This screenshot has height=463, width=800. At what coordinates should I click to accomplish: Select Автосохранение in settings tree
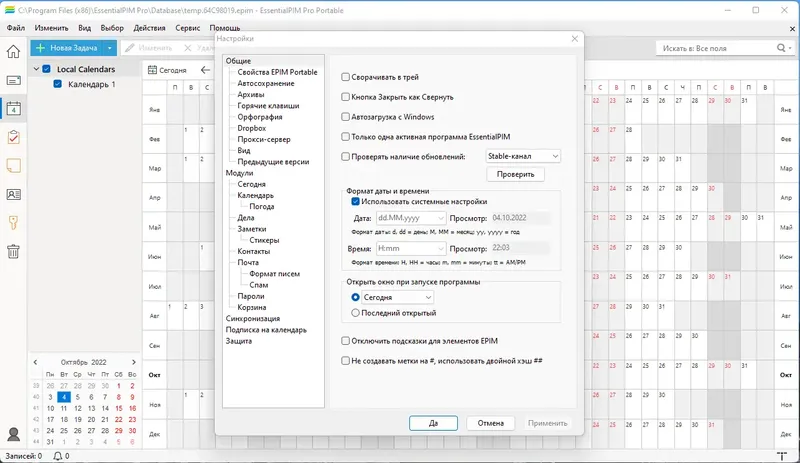pos(266,83)
